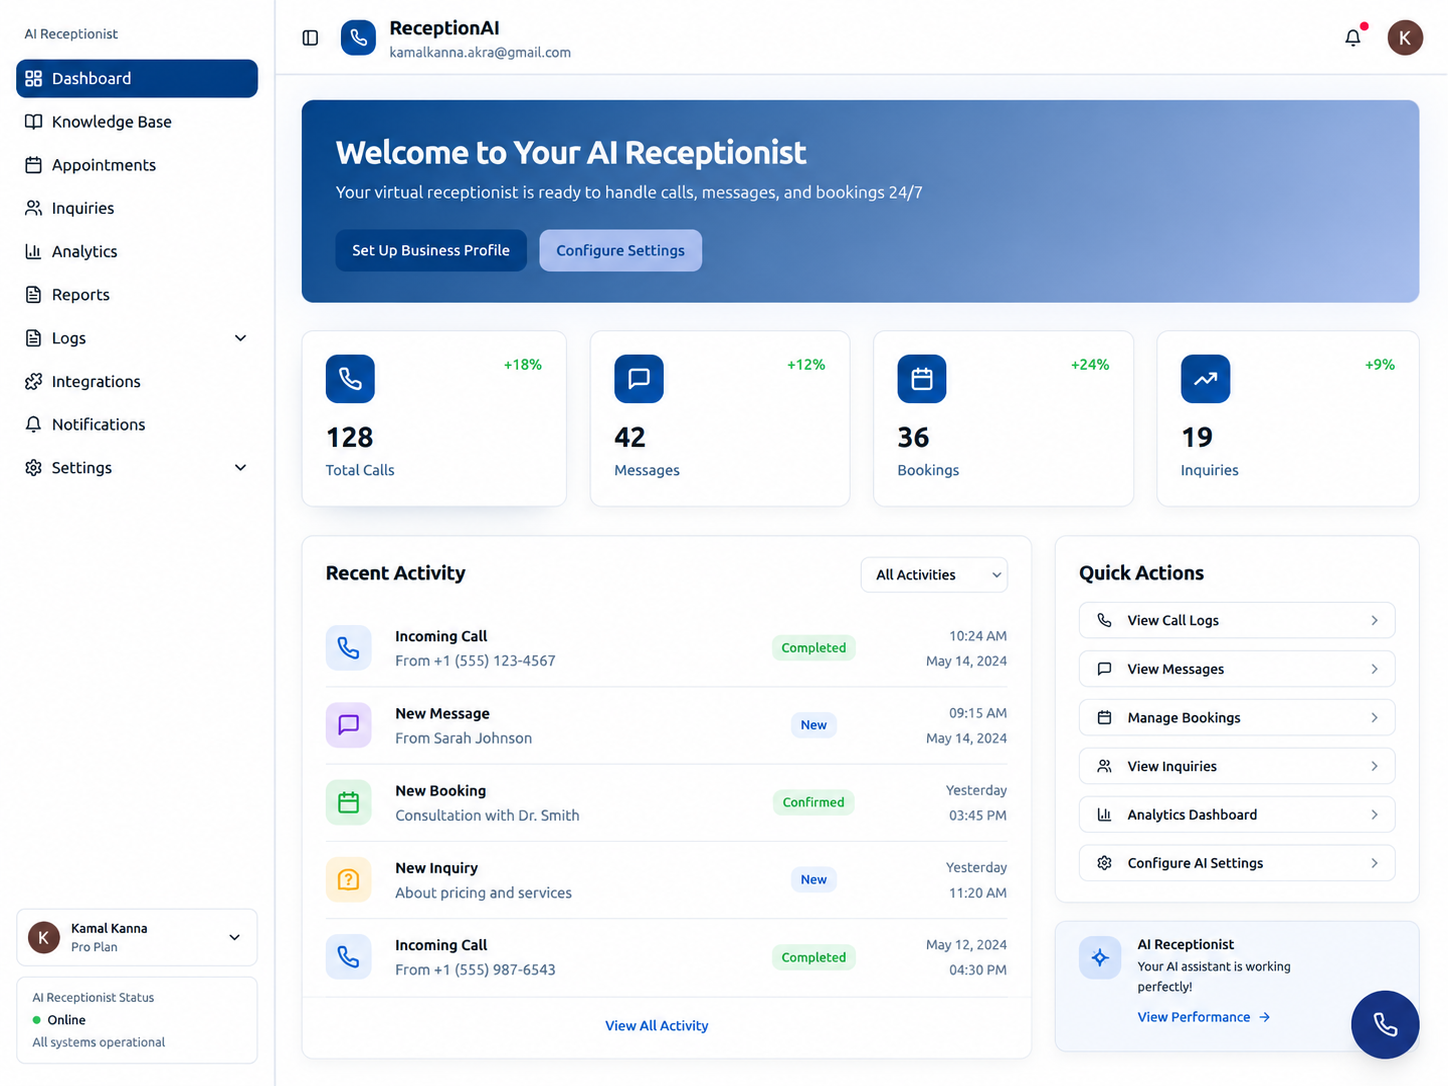Image resolution: width=1448 pixels, height=1086 pixels.
Task: Follow the View All Activity link
Action: point(656,1026)
